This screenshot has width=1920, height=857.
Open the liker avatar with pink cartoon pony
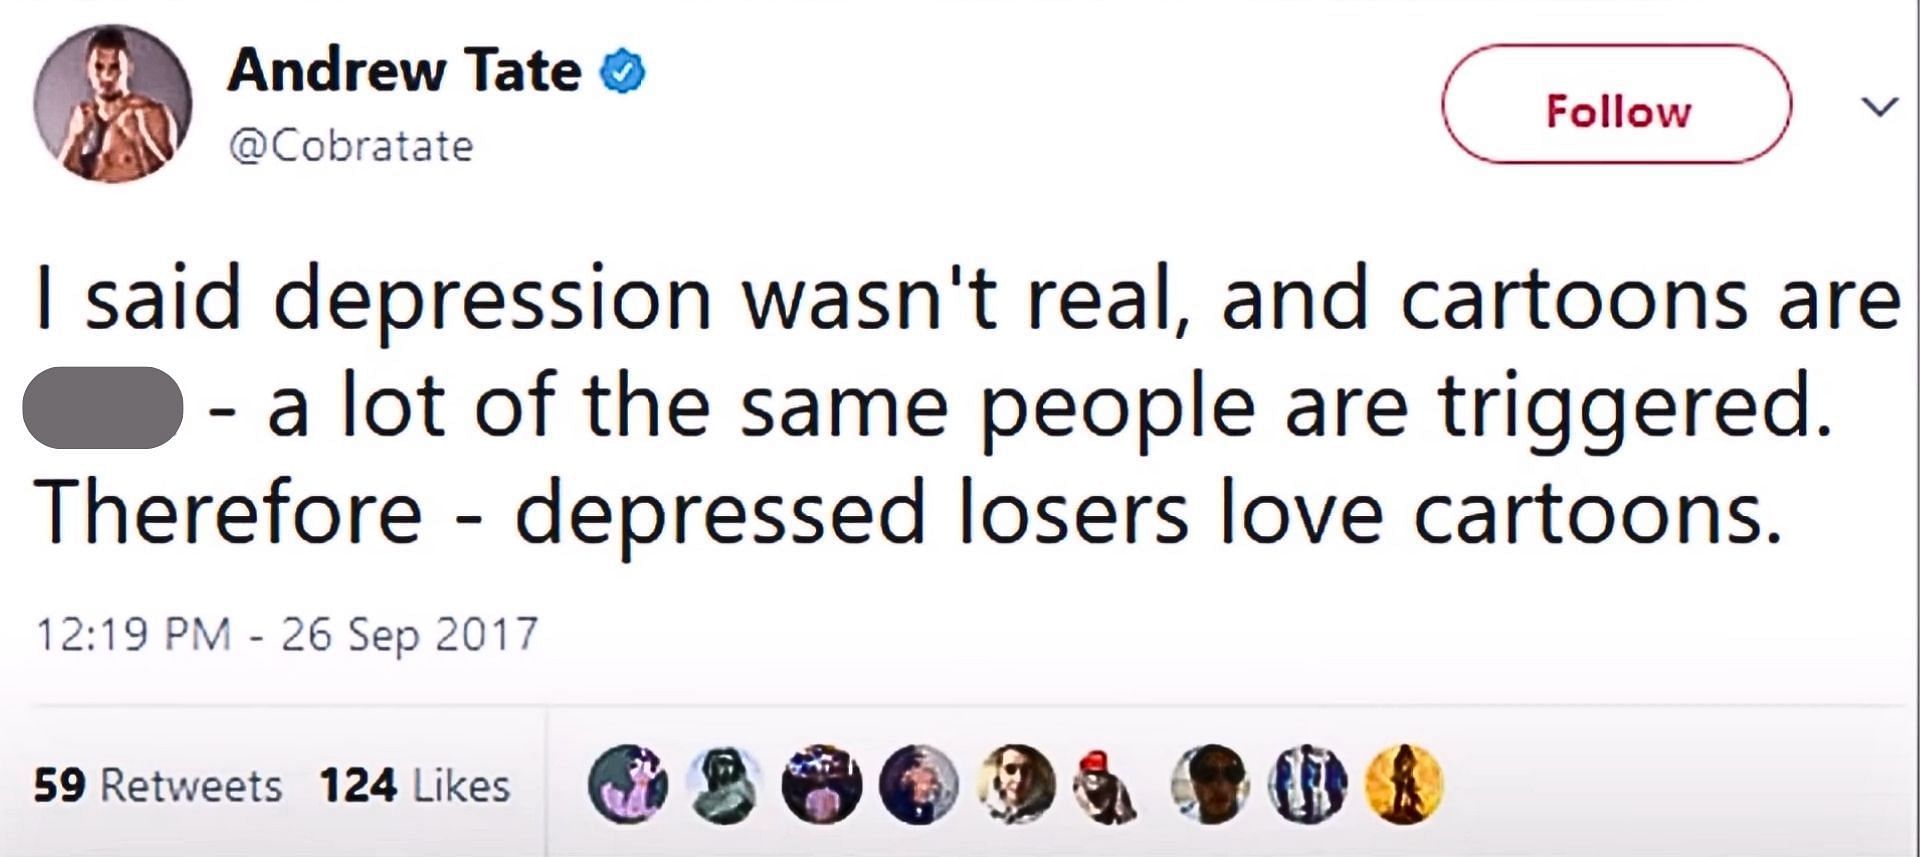click(628, 784)
